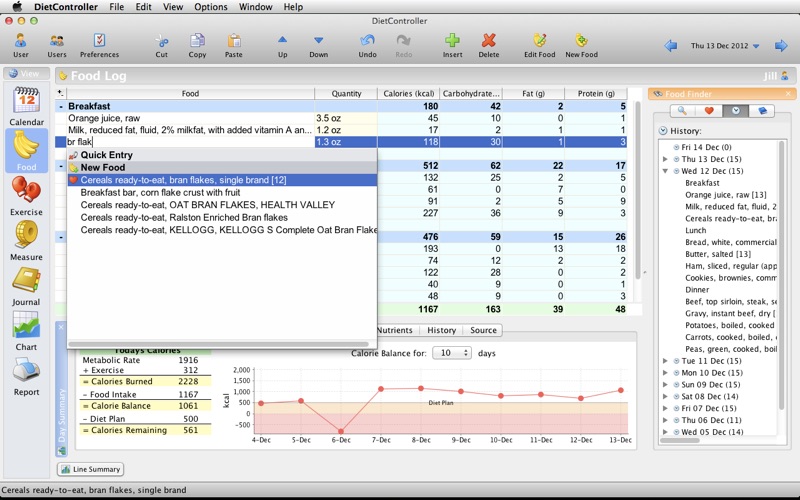Click the food name field containing br flak
Screen dimensions: 800x500
[190, 142]
